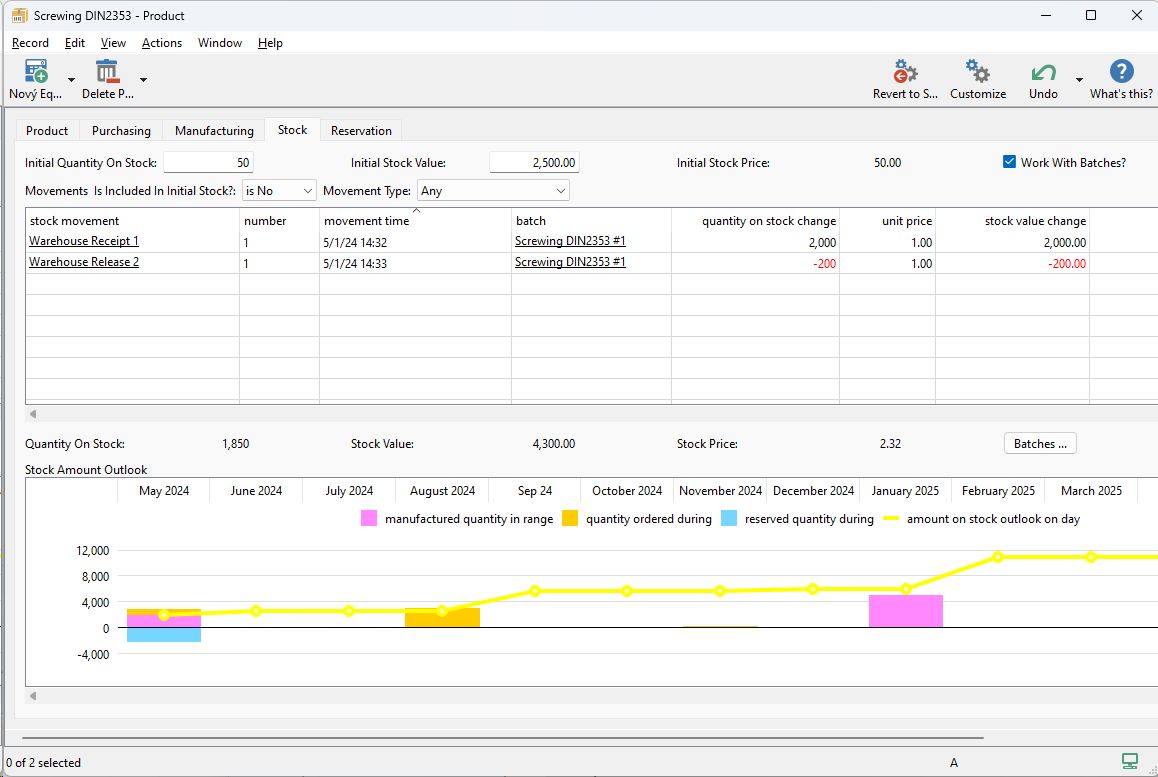Screen dimensions: 1158x777
Task: Uncheck the Work With Batches checkbox
Action: click(1009, 162)
